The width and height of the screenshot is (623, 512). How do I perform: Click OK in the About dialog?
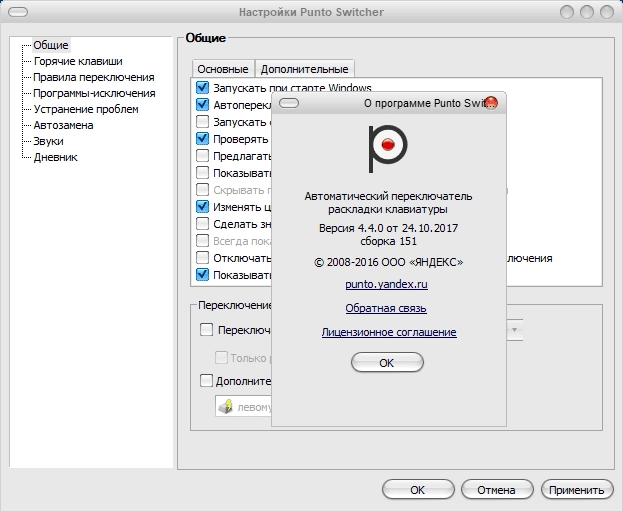coord(387,363)
